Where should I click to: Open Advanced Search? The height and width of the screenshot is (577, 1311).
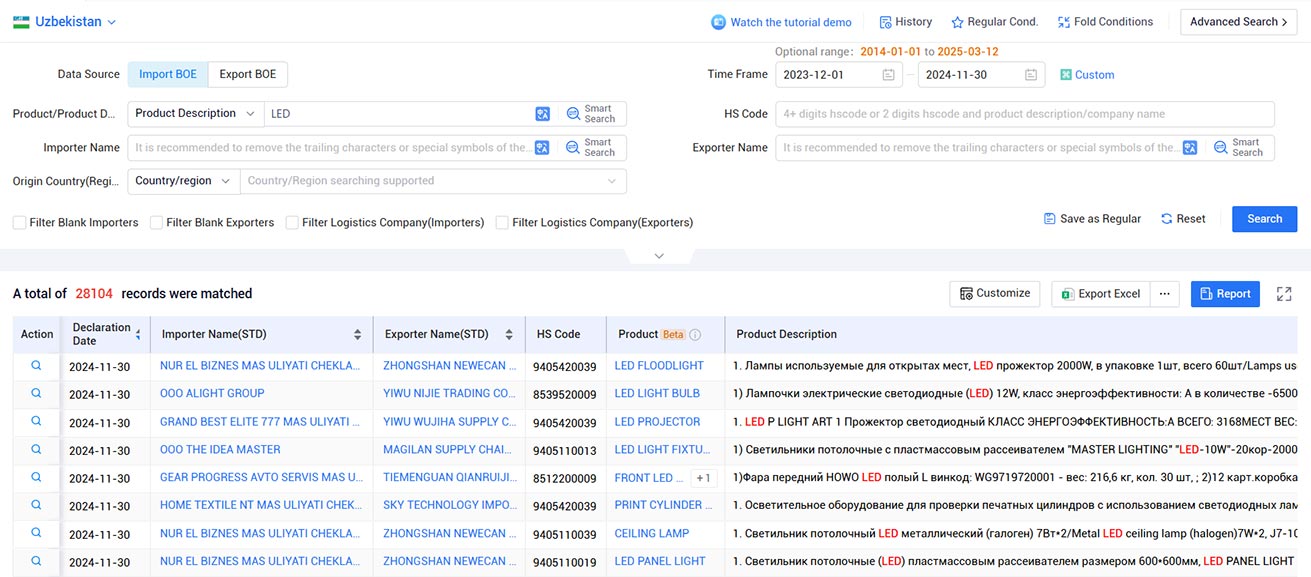point(1238,22)
